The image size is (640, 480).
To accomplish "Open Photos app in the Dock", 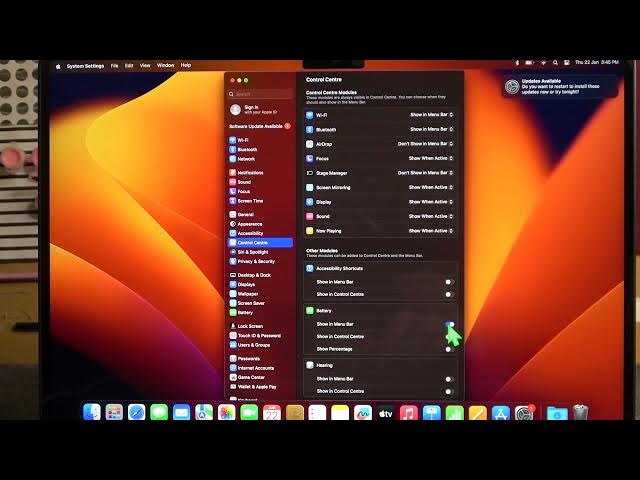I will coord(227,412).
